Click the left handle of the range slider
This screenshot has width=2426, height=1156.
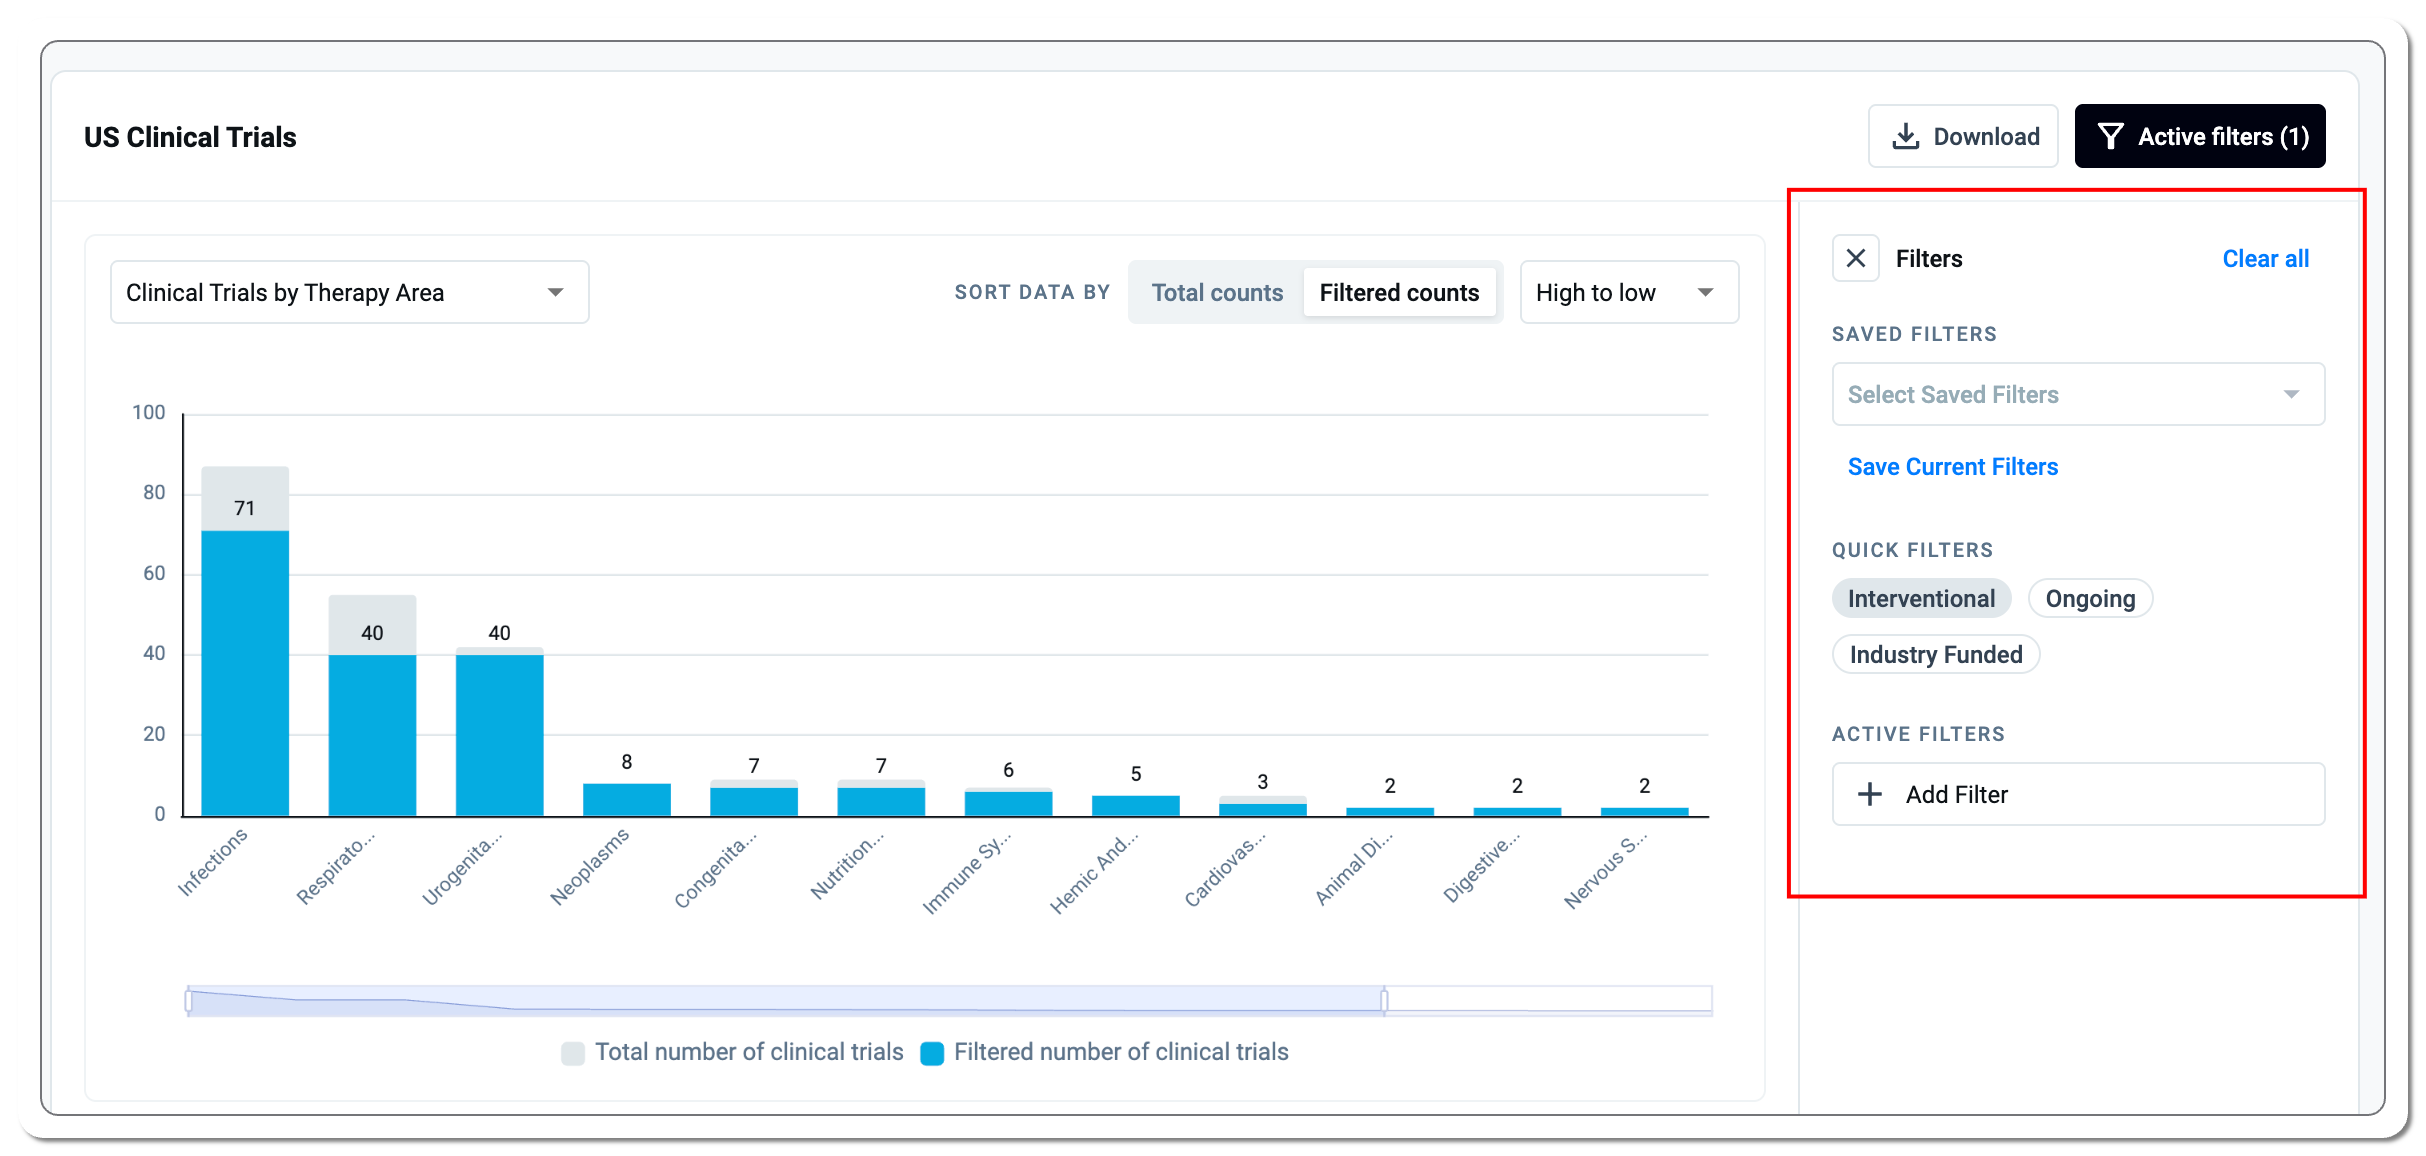point(189,1000)
